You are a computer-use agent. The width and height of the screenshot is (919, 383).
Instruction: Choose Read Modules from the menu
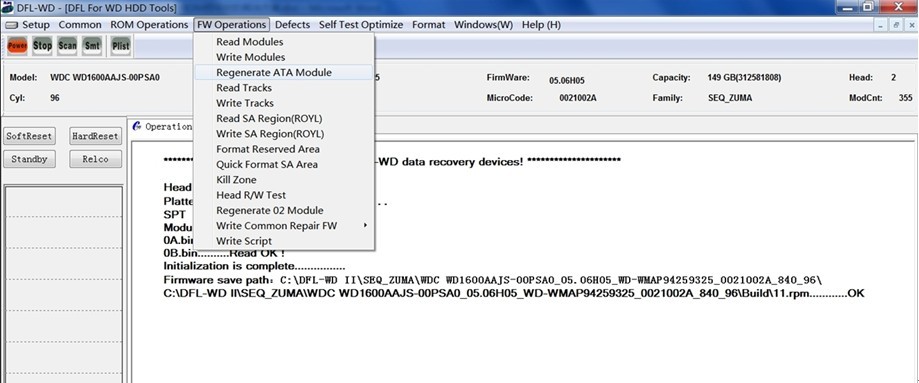(x=284, y=42)
